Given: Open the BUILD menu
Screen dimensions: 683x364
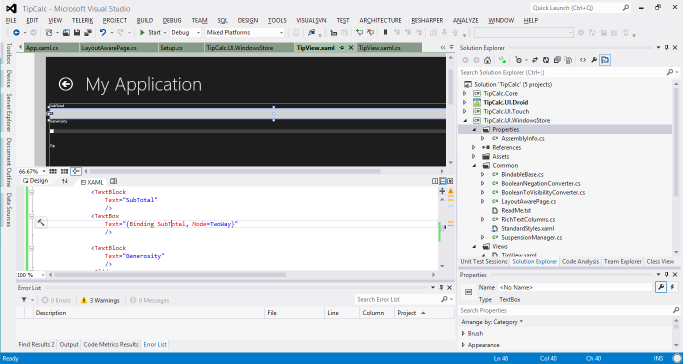Looking at the screenshot, I should tap(145, 20).
